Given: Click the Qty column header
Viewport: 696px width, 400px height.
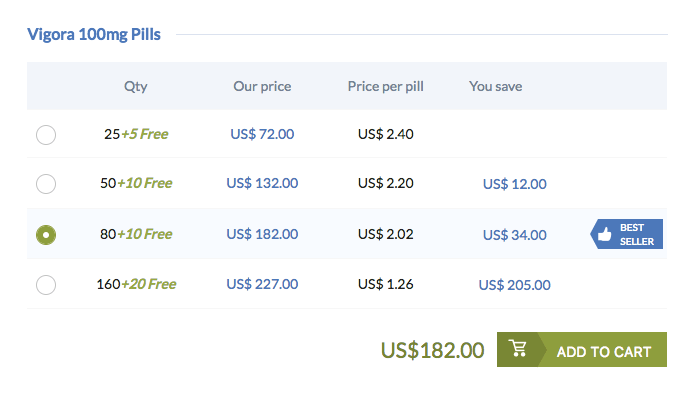Looking at the screenshot, I should 136,86.
